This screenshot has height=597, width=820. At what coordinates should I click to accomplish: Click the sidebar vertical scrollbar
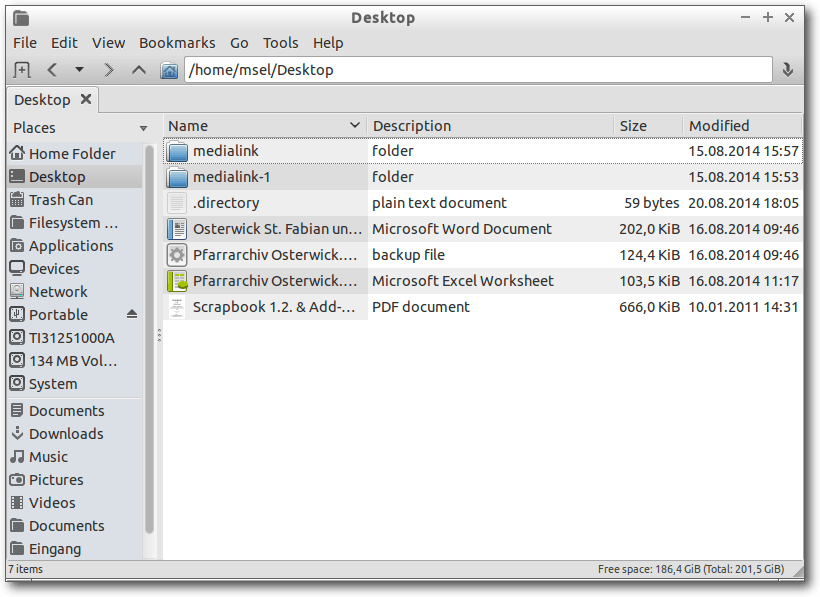[149, 340]
